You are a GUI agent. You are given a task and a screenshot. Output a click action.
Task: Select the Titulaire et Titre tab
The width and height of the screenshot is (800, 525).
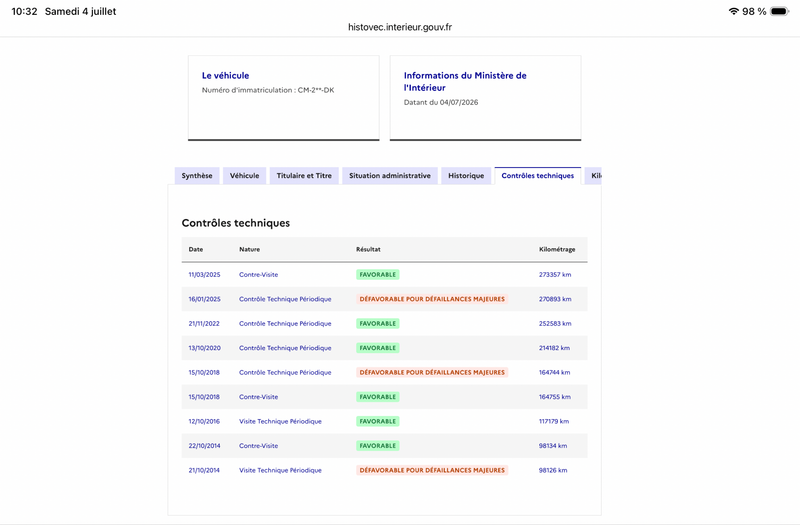point(304,176)
